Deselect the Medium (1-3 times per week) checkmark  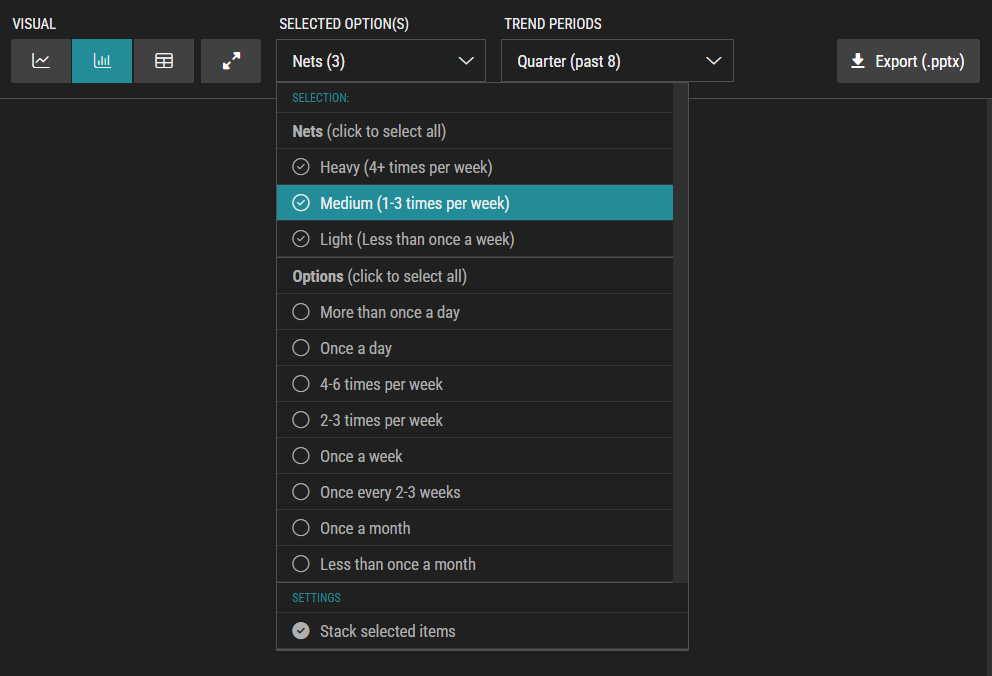point(301,203)
